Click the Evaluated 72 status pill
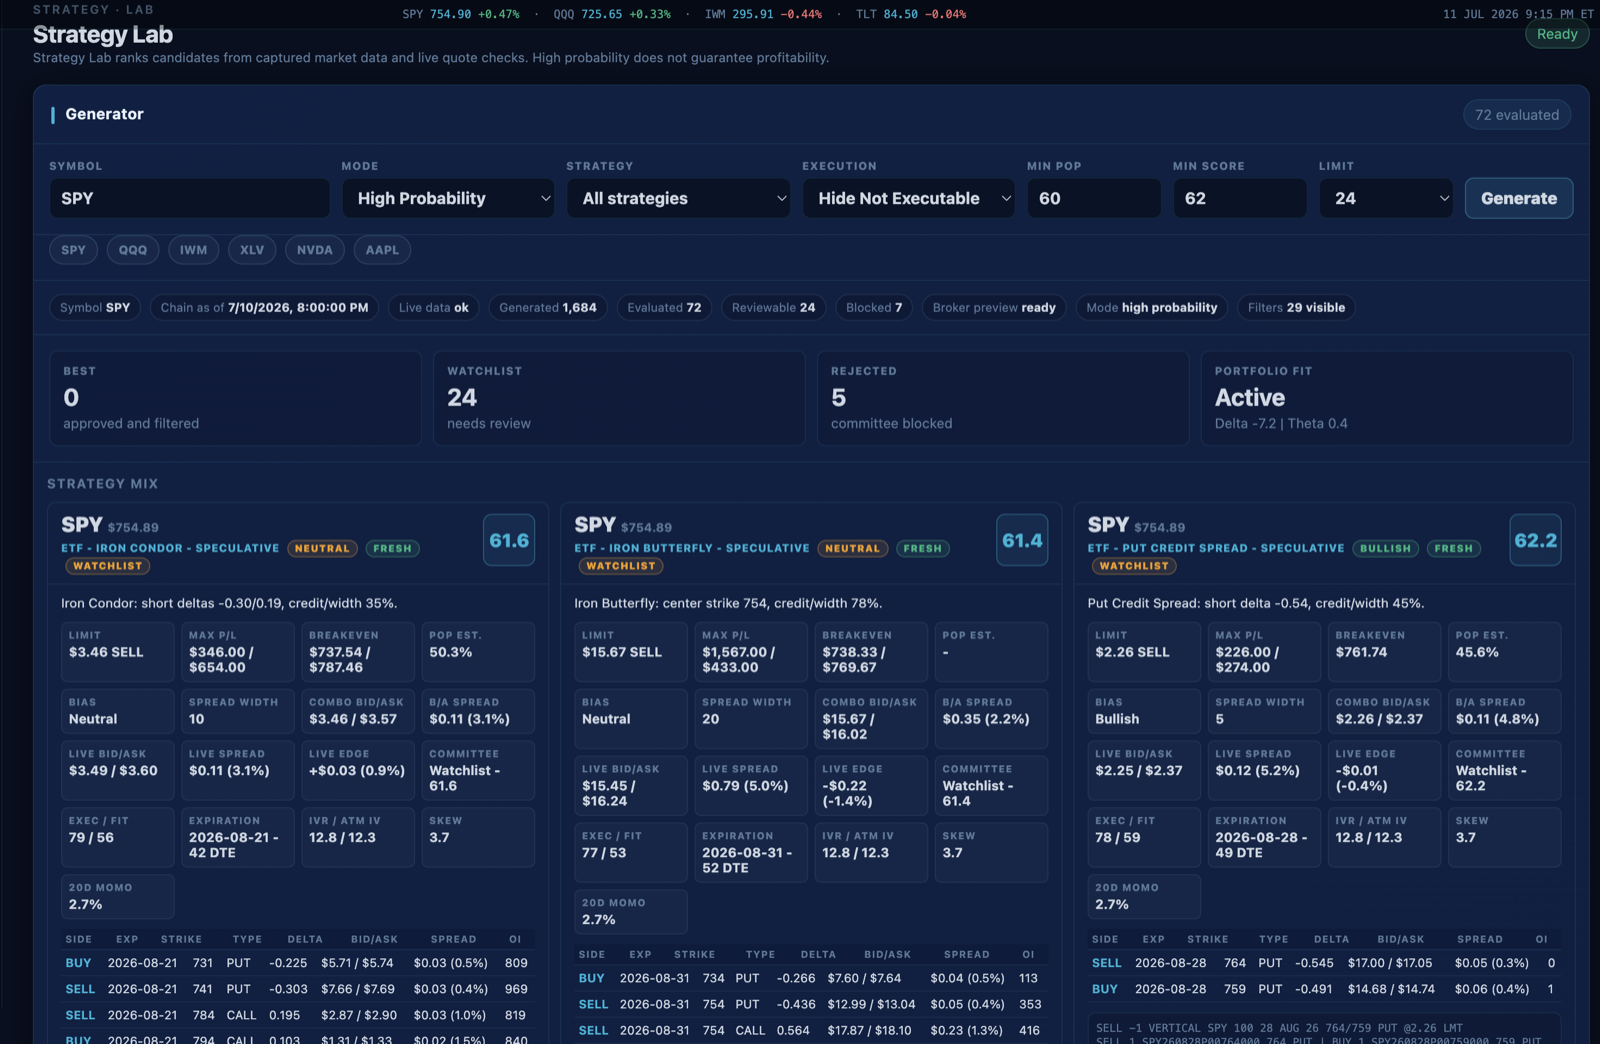Viewport: 1600px width, 1044px height. [x=664, y=307]
